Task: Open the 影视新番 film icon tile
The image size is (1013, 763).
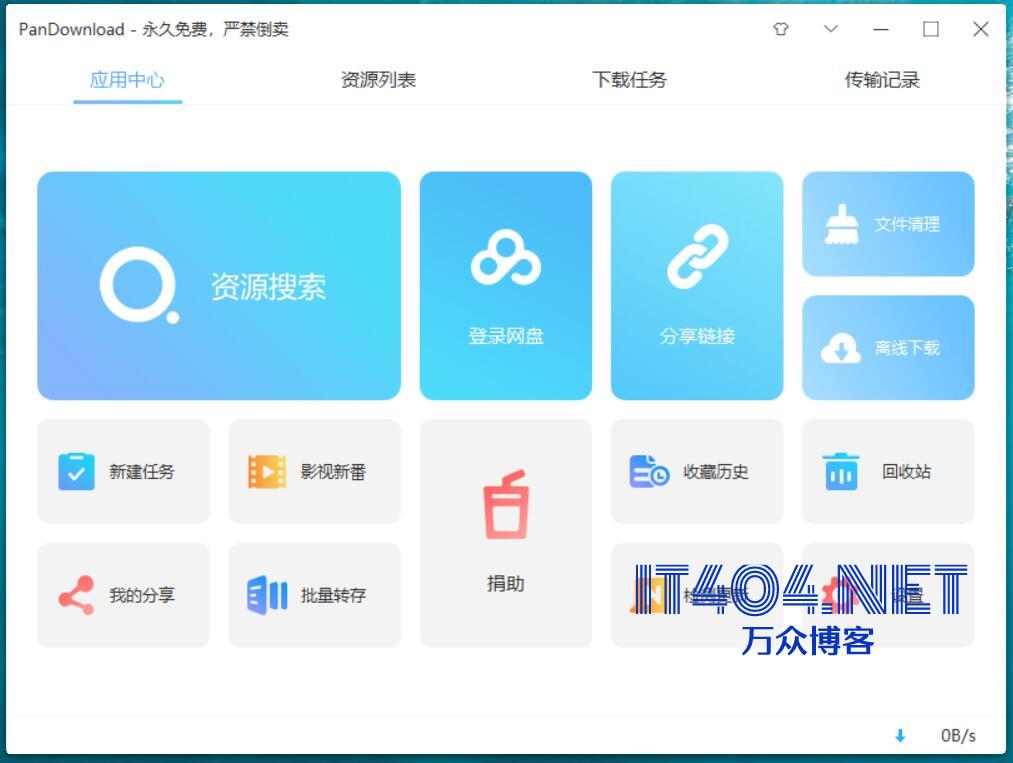Action: click(315, 471)
